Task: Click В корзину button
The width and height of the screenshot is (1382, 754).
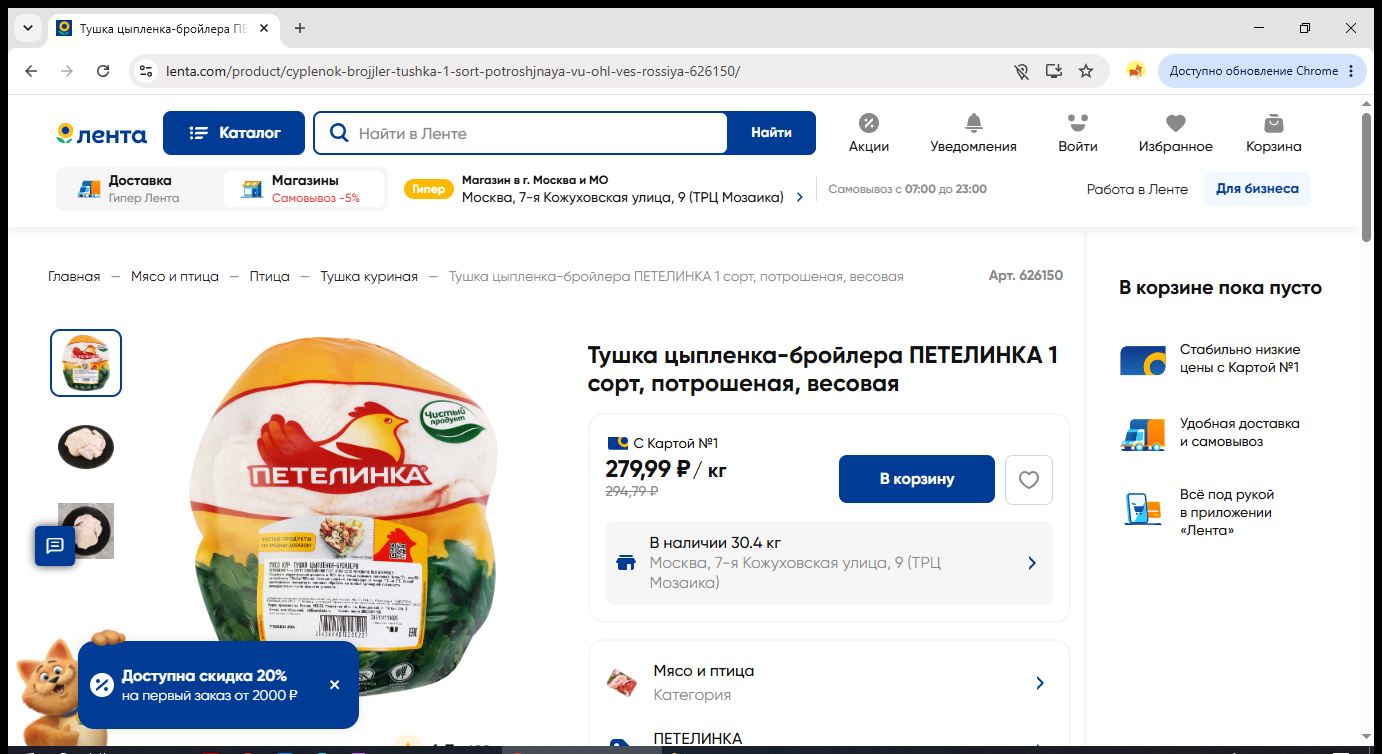Action: tap(917, 479)
